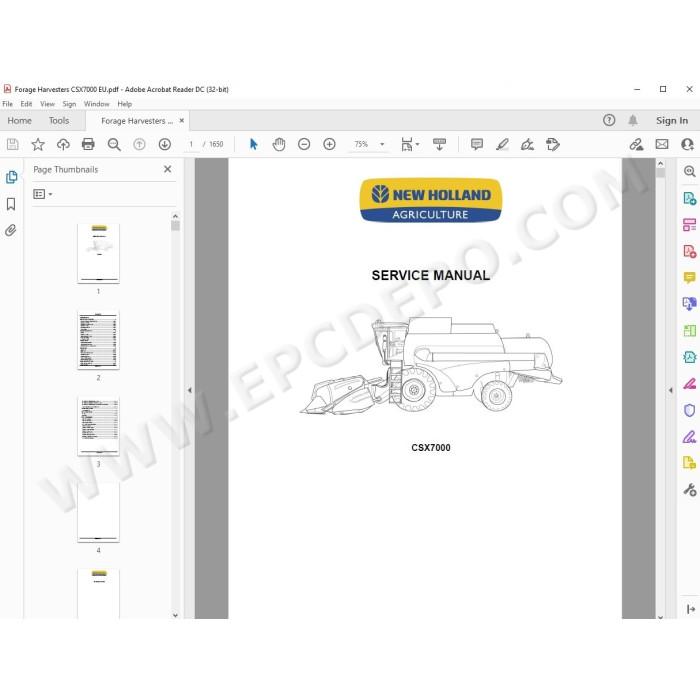This screenshot has height=700, width=700.
Task: Go to the next page using down arrow
Action: click(x=165, y=144)
